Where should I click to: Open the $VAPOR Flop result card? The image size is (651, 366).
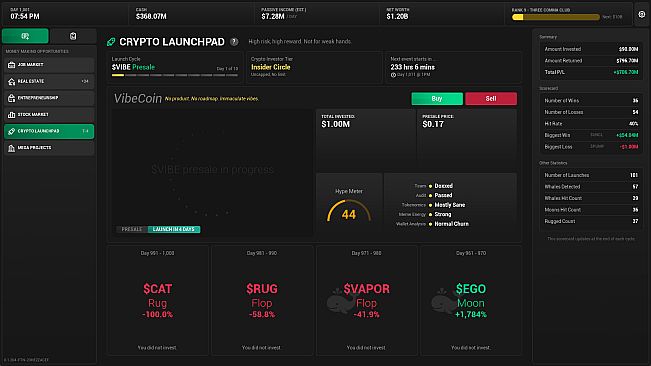click(x=366, y=300)
